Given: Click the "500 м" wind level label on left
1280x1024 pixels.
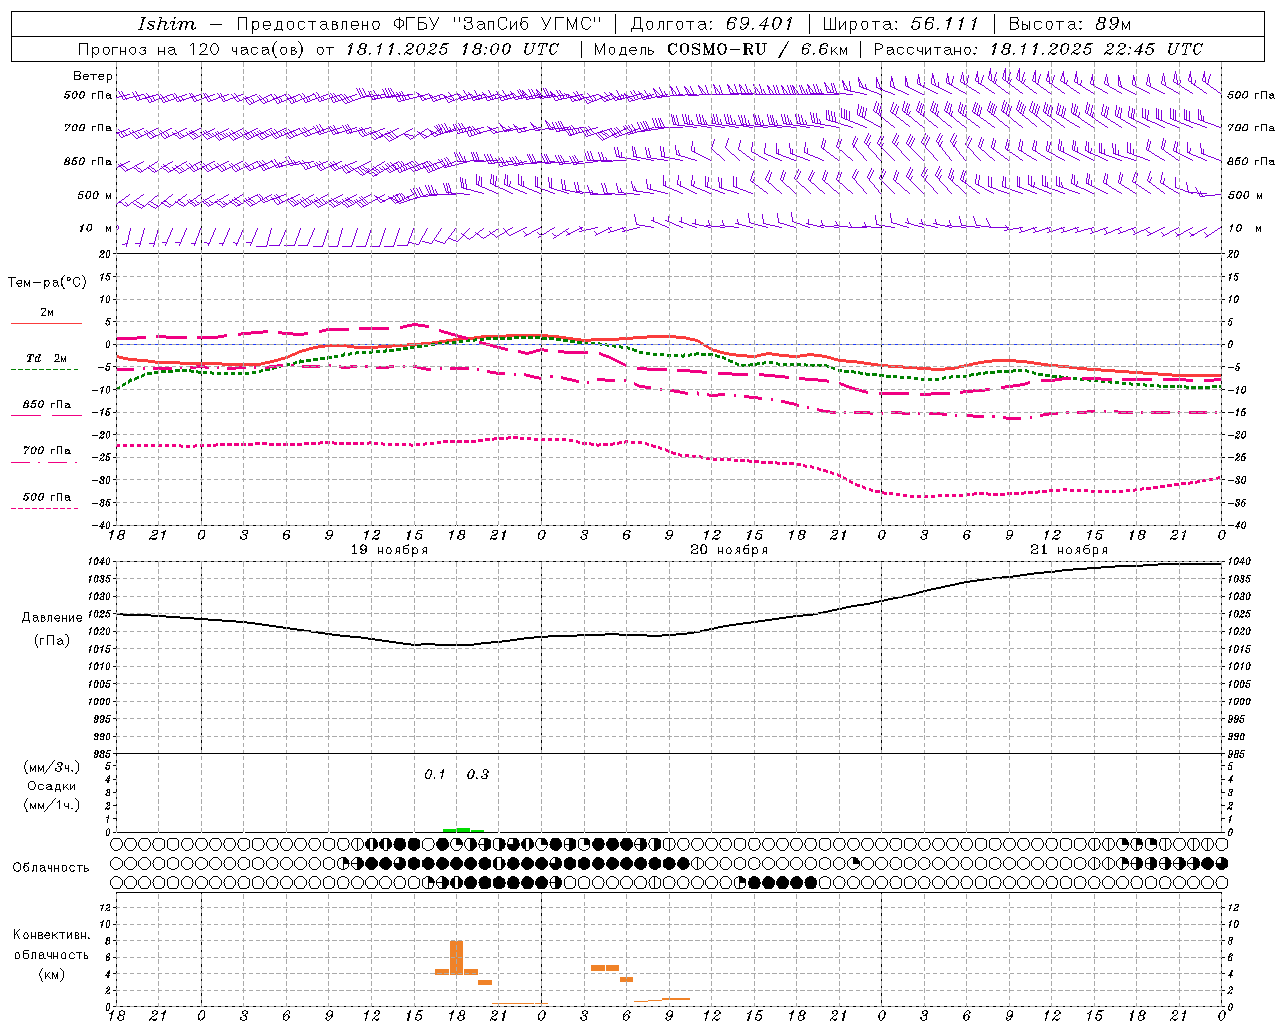Looking at the screenshot, I should (95, 195).
